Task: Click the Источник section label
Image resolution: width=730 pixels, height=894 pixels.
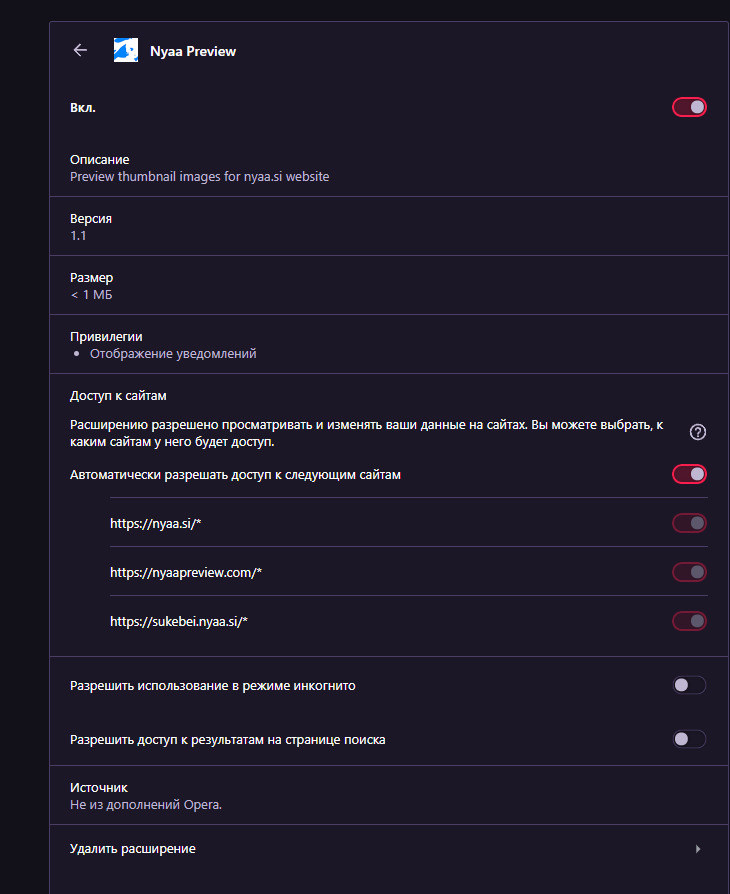Action: pos(99,787)
